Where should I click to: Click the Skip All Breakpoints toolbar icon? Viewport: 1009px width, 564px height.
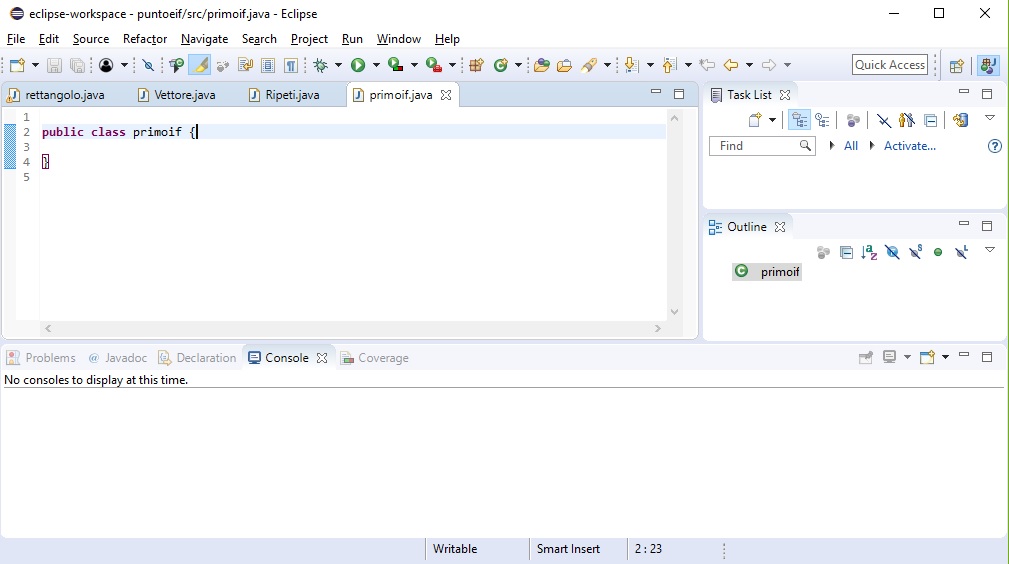tap(148, 65)
